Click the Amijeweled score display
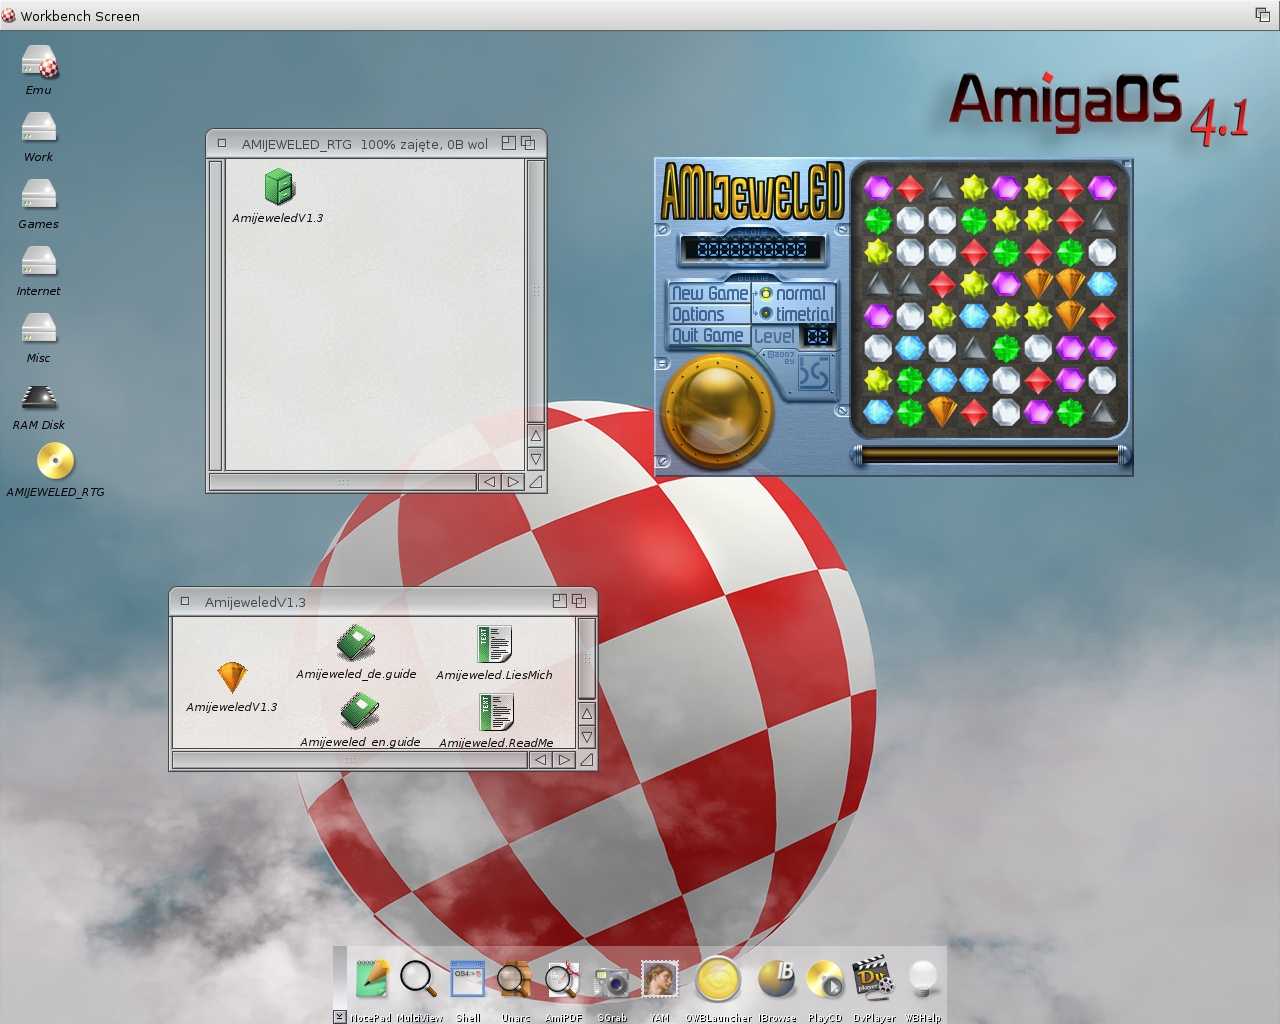This screenshot has height=1024, width=1280. 752,248
